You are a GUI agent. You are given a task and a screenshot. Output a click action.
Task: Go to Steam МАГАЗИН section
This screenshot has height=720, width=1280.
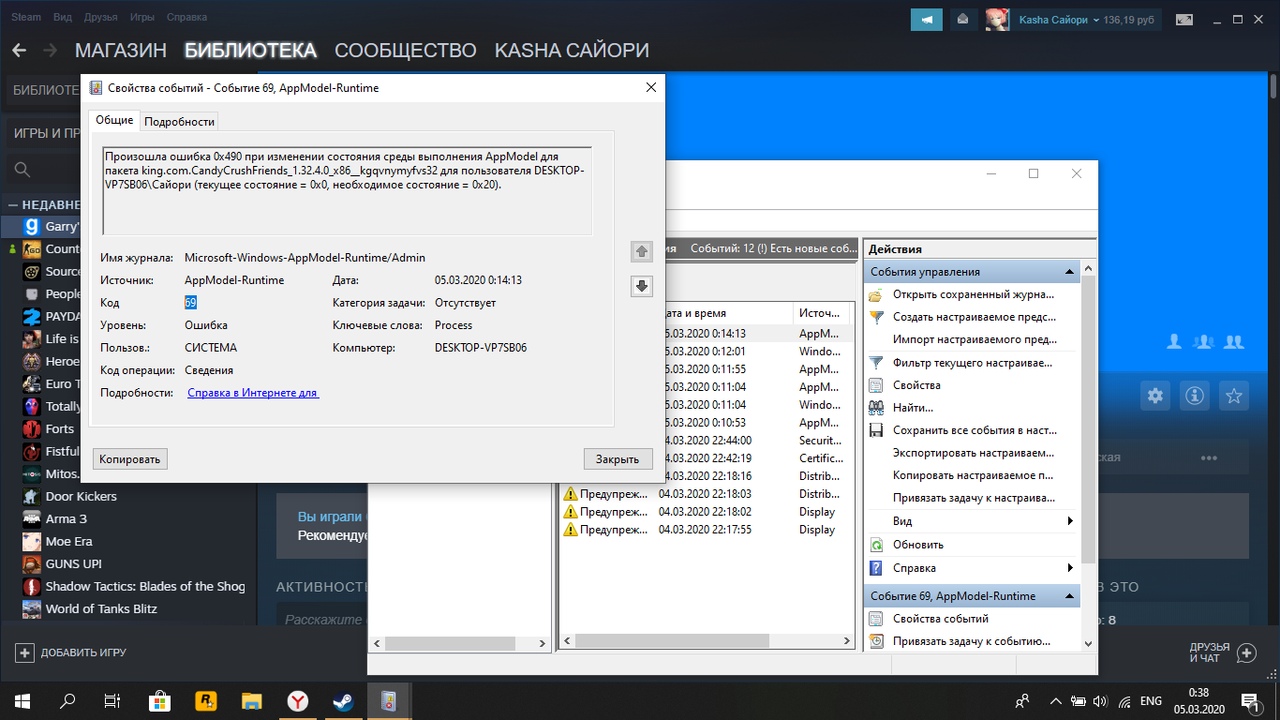click(120, 50)
